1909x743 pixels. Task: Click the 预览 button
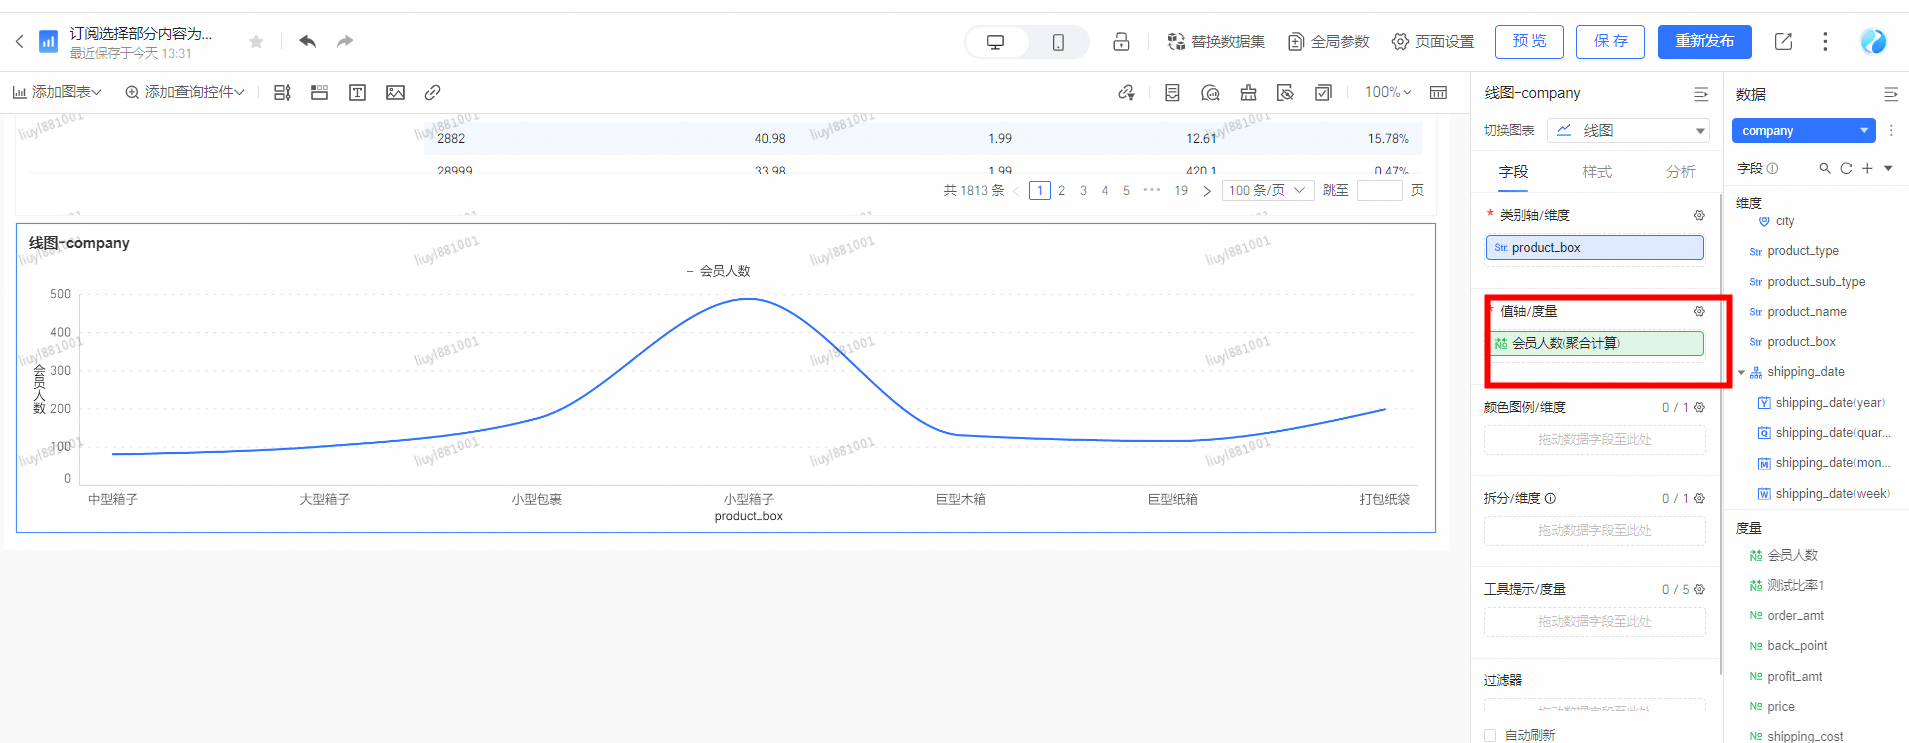click(1529, 41)
